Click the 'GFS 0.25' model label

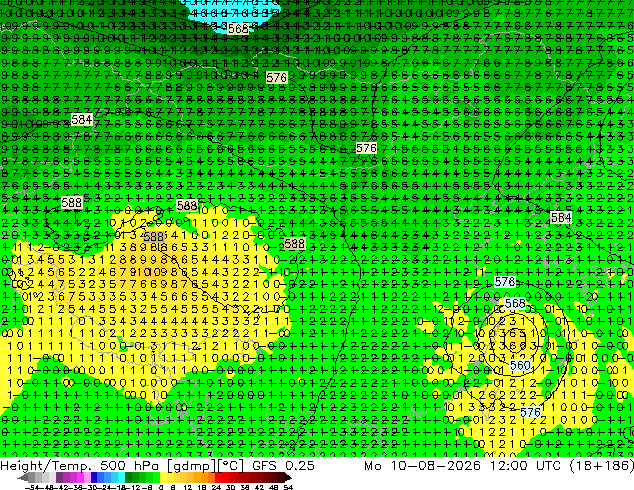point(283,466)
